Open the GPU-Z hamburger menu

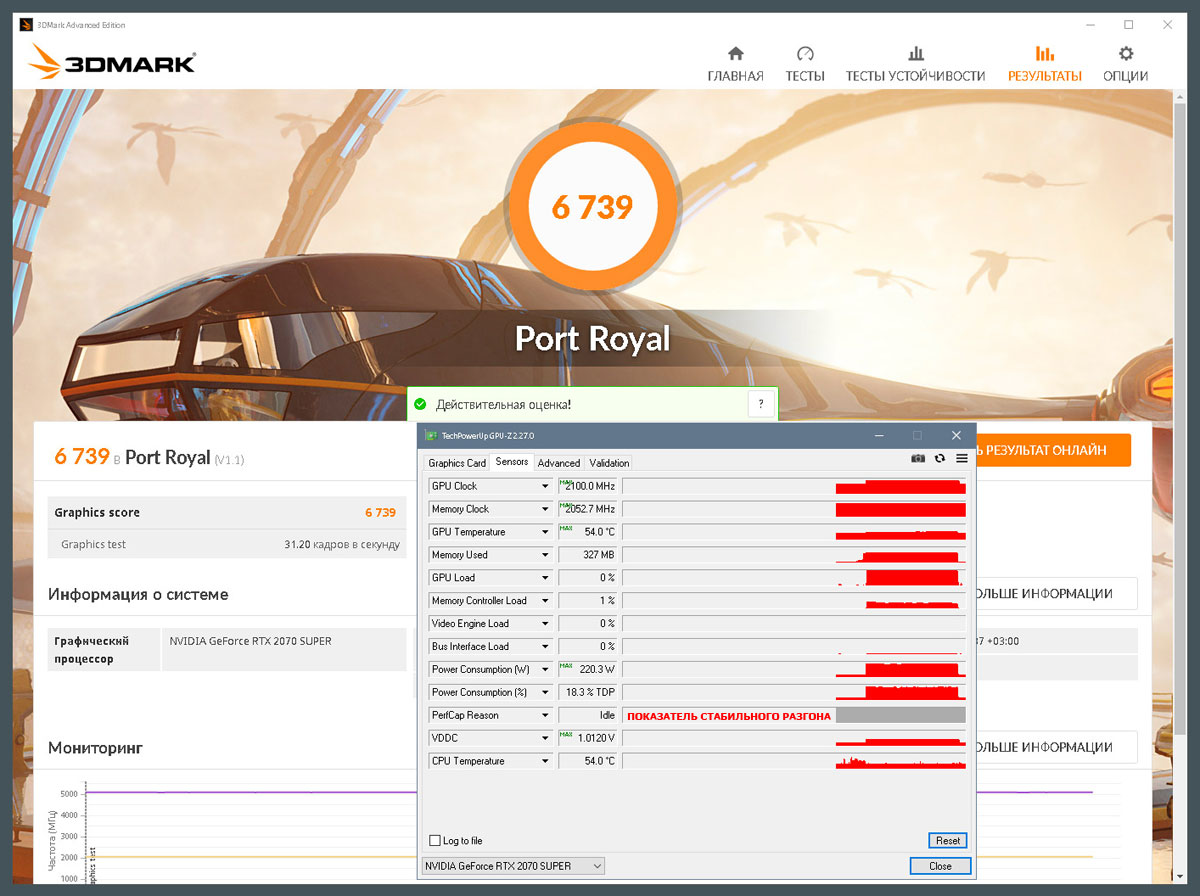962,459
